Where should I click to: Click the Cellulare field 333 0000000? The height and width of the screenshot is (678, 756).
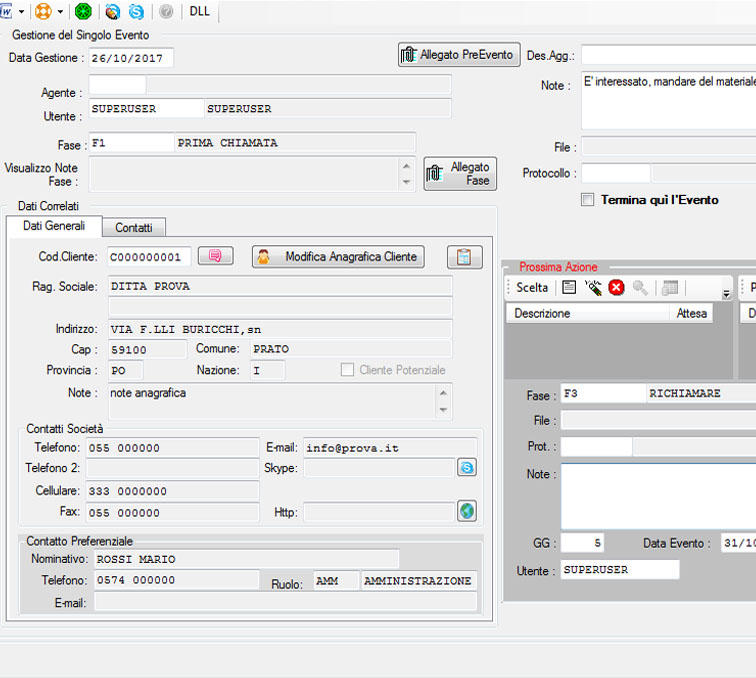pos(173,491)
